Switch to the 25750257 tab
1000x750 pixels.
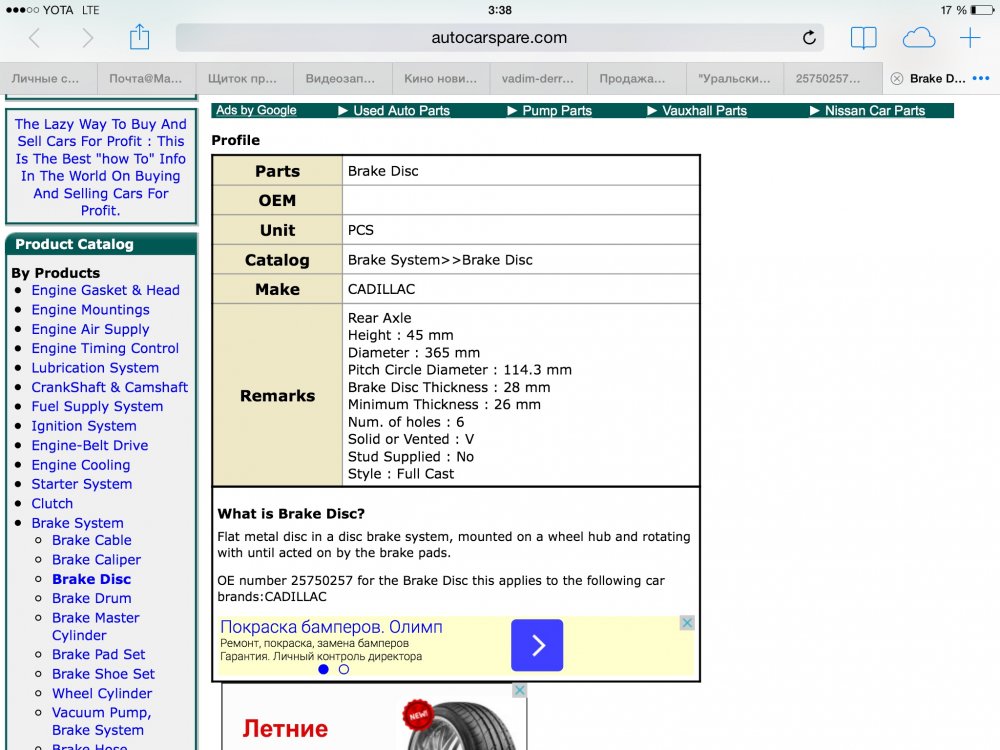pos(833,78)
